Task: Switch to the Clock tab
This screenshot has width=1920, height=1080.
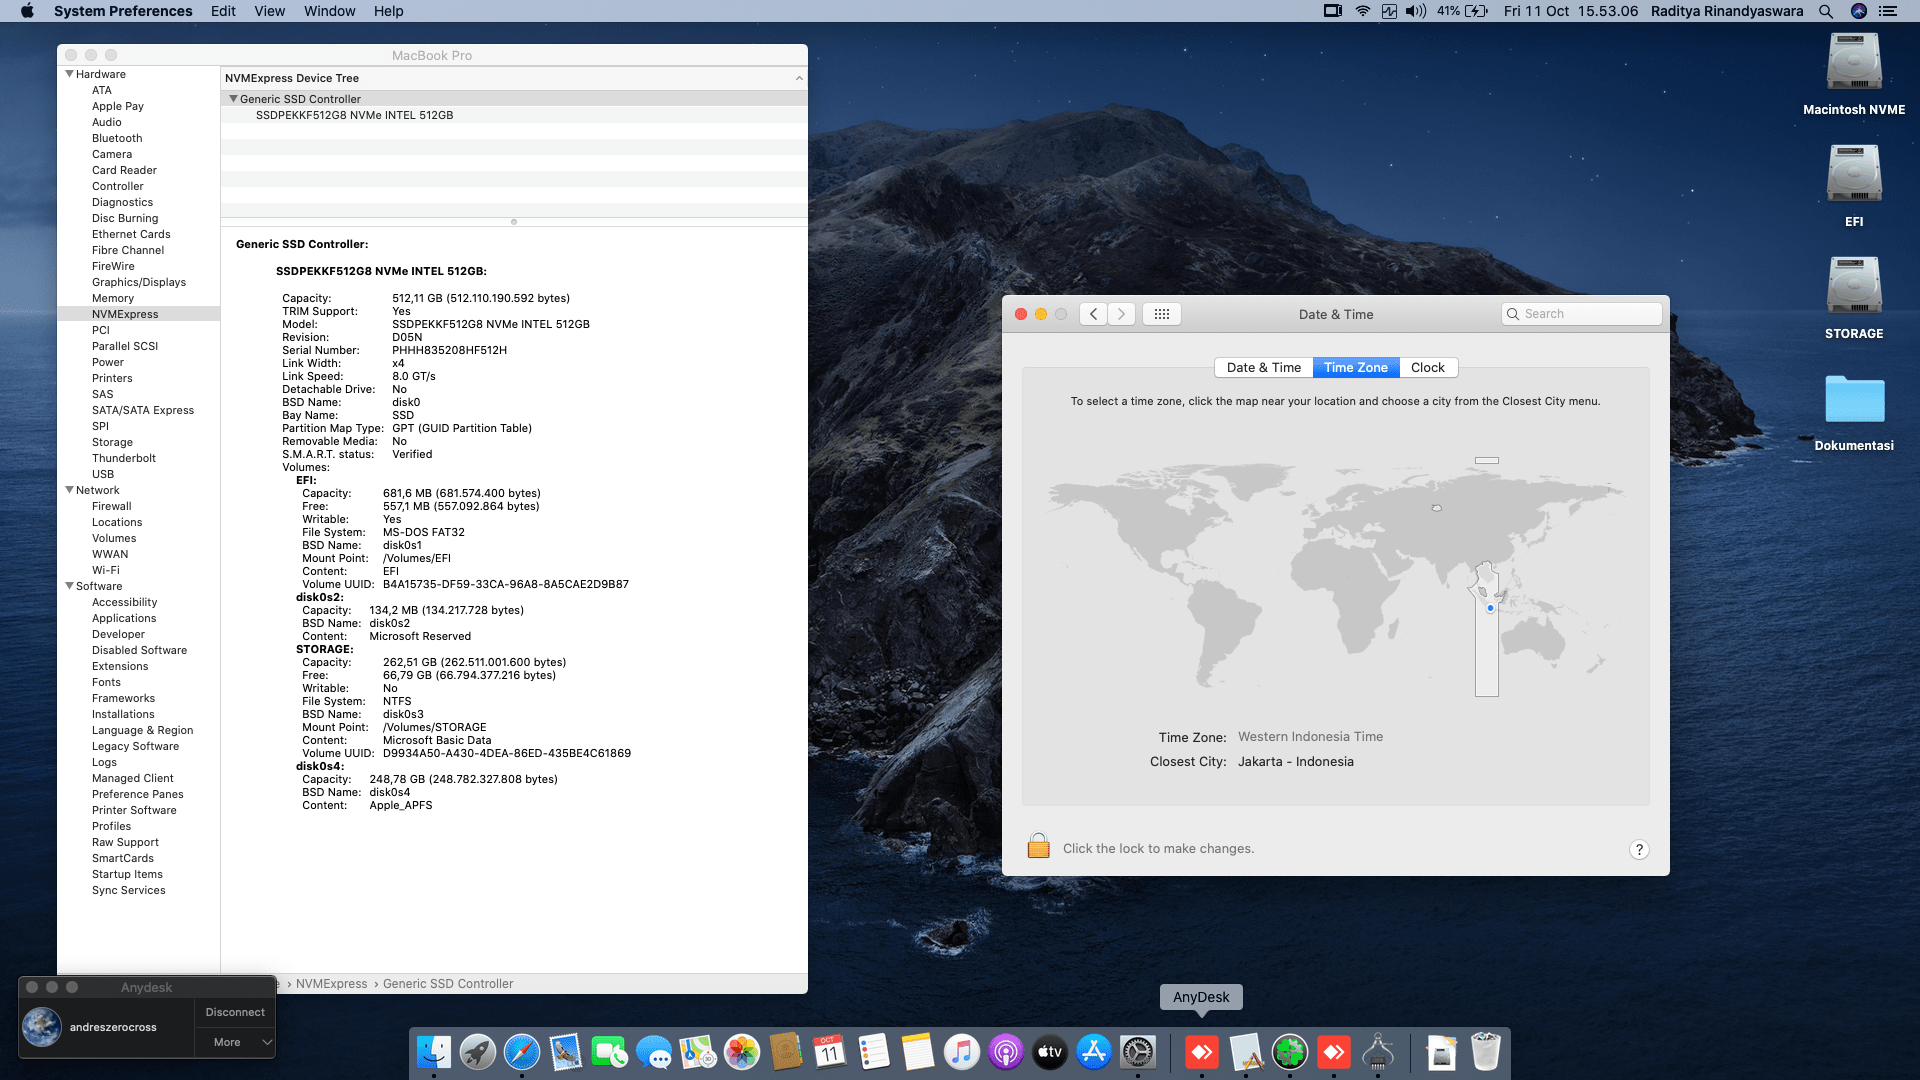Action: [x=1427, y=367]
